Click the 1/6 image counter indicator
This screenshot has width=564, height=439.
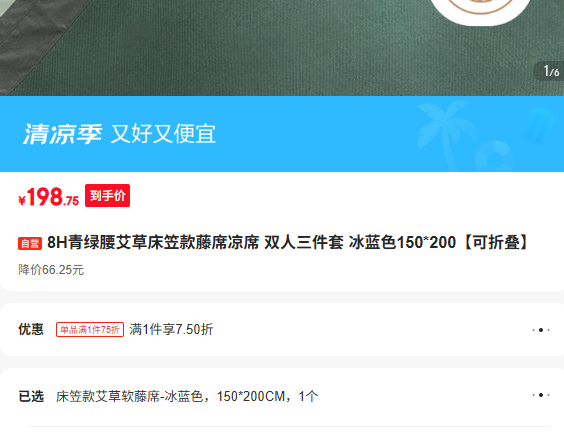(x=550, y=71)
